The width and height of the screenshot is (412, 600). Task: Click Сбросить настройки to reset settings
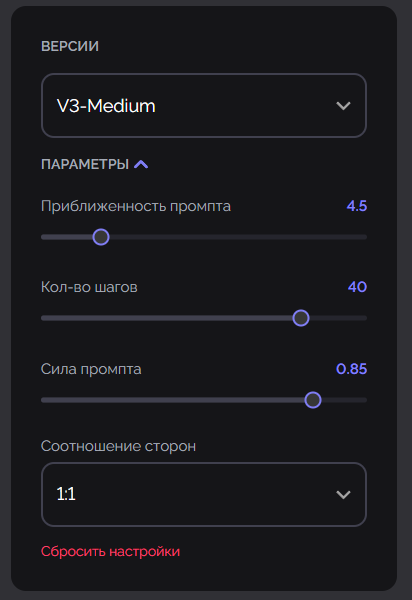click(111, 551)
